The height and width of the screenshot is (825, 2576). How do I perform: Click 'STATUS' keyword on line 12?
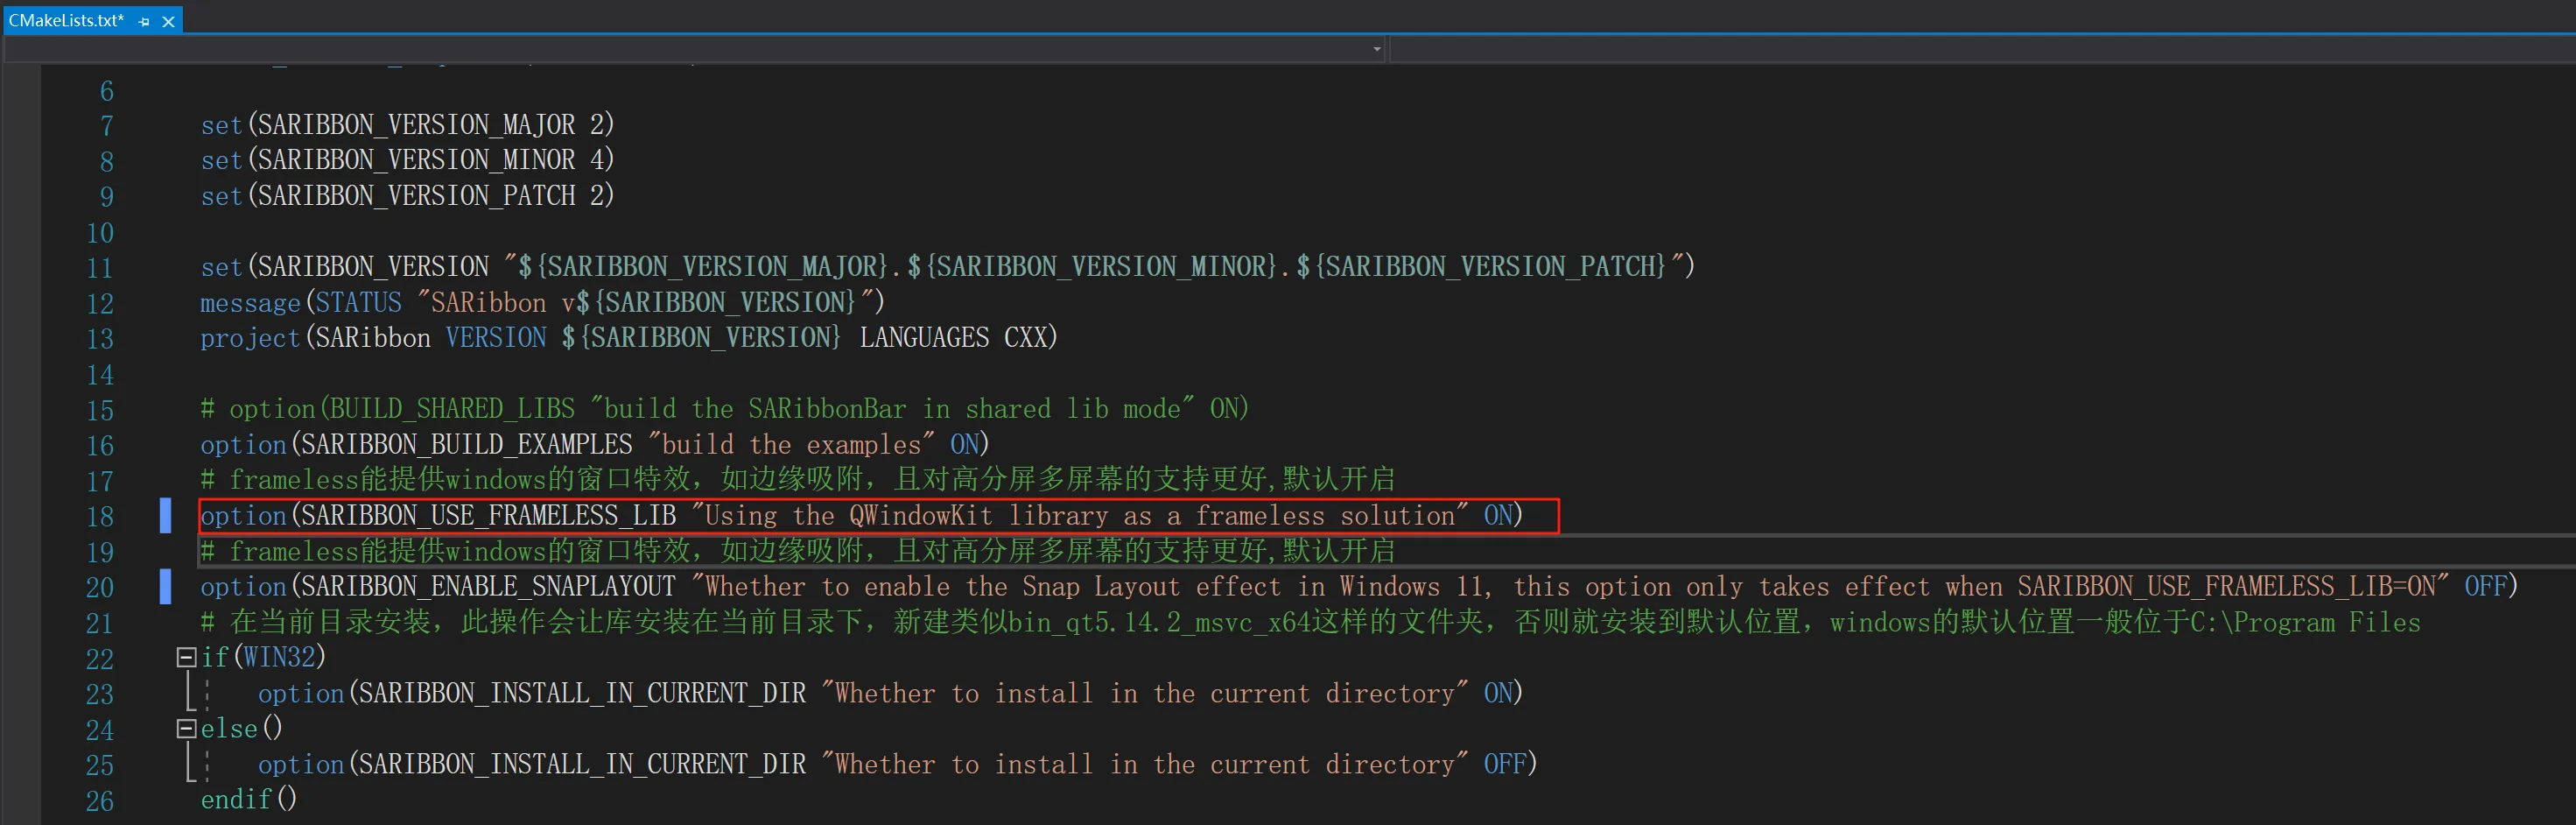[358, 303]
